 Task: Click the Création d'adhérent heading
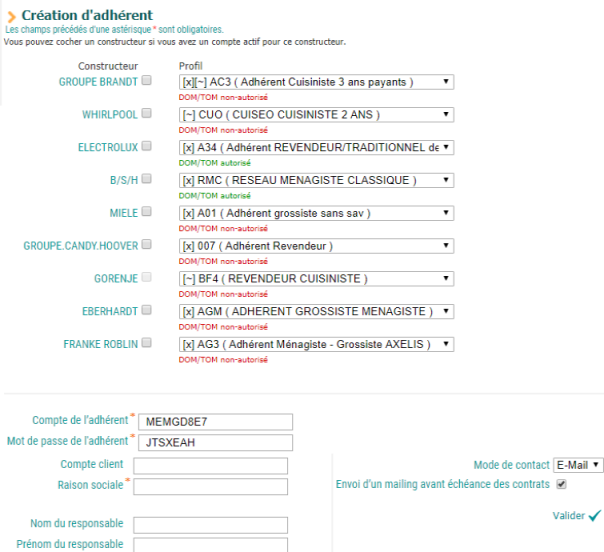(87, 15)
